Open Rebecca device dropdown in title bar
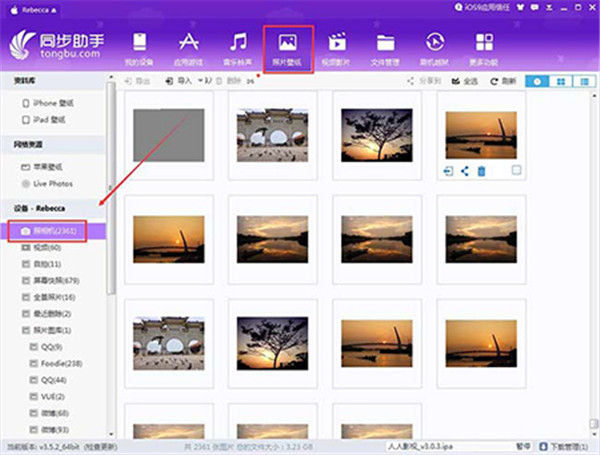 tap(32, 7)
